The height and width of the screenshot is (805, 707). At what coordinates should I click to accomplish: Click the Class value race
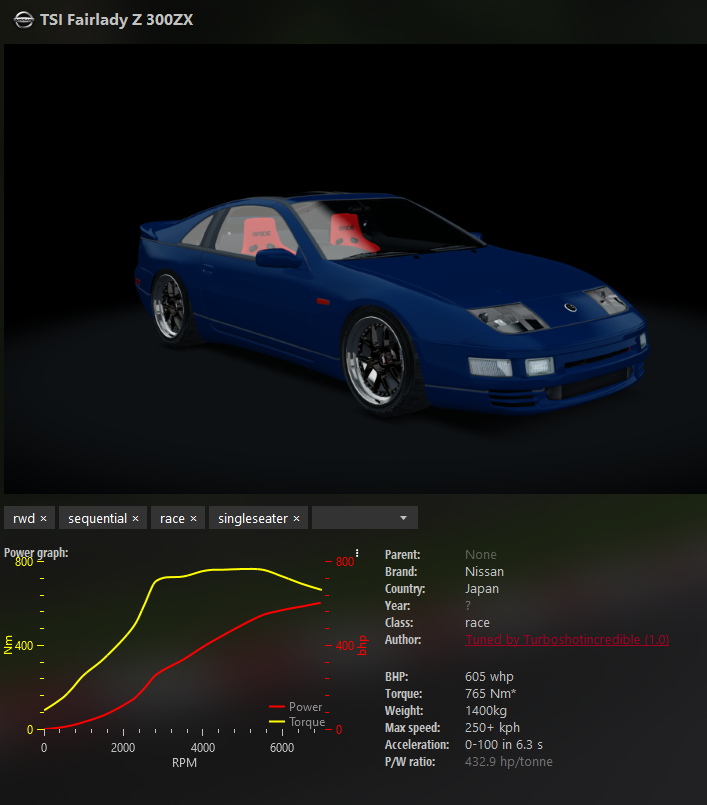[x=477, y=623]
